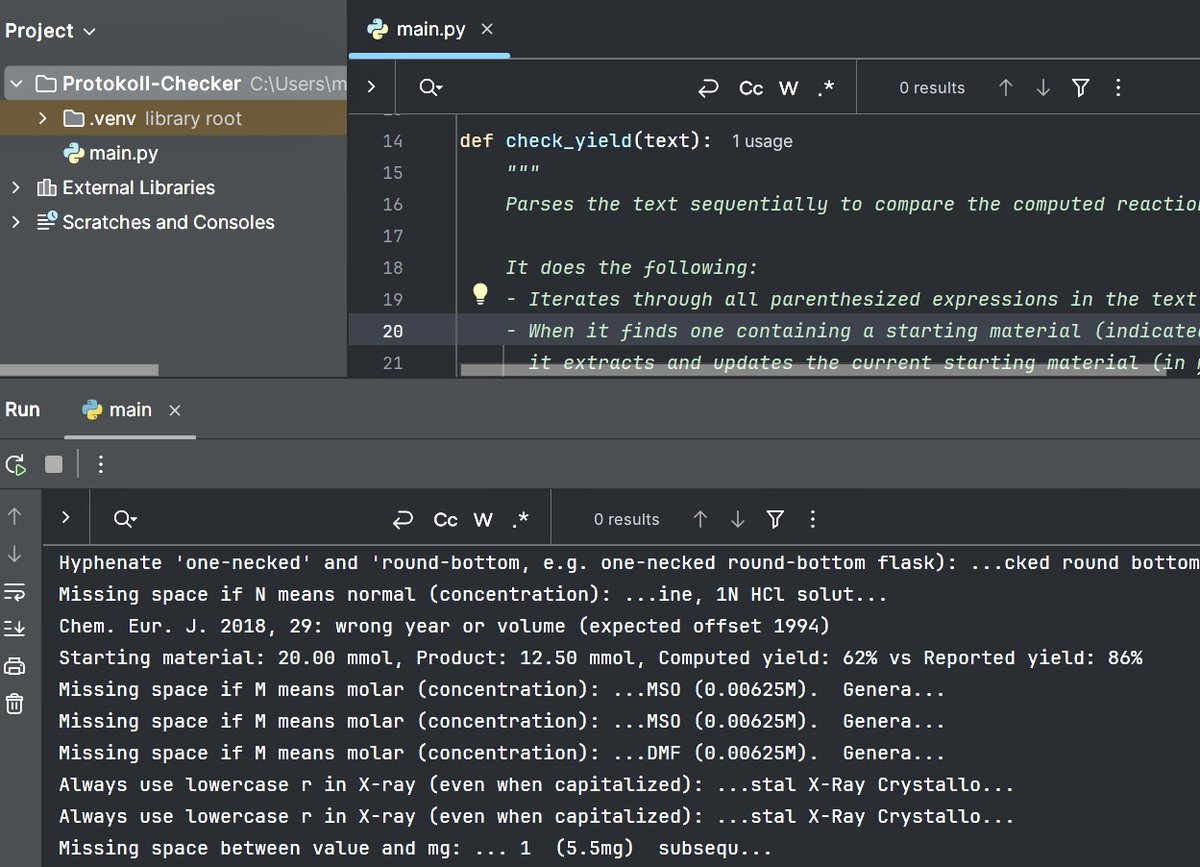This screenshot has width=1200, height=867.
Task: Insert new line in editor search field
Action: [708, 88]
